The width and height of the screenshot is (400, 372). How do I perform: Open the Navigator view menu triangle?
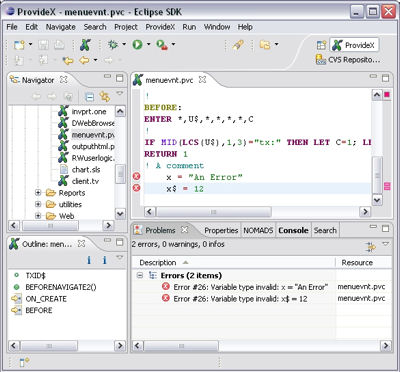[119, 94]
